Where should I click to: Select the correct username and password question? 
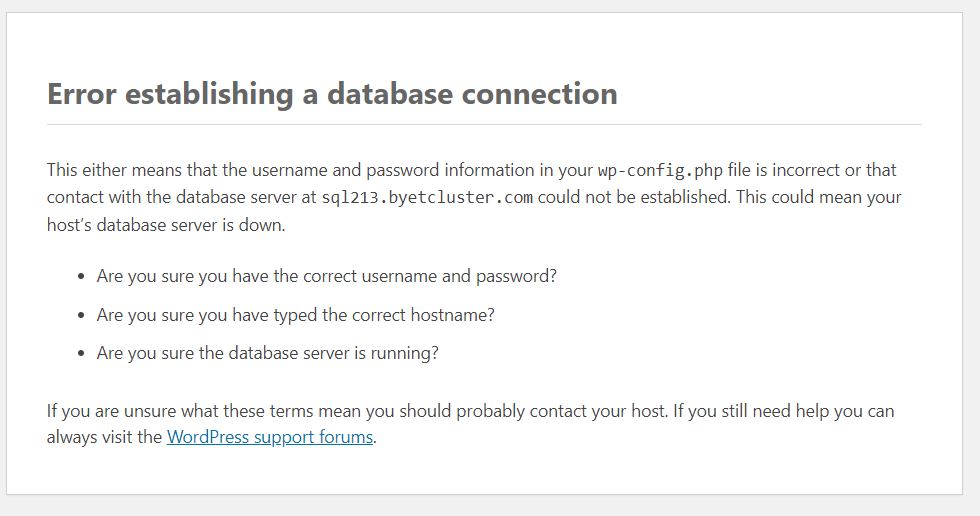326,276
